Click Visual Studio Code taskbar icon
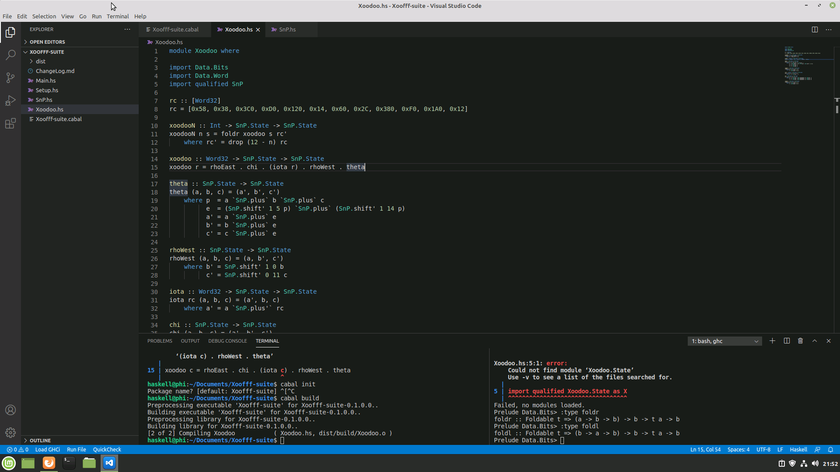This screenshot has width=840, height=472. click(109, 463)
